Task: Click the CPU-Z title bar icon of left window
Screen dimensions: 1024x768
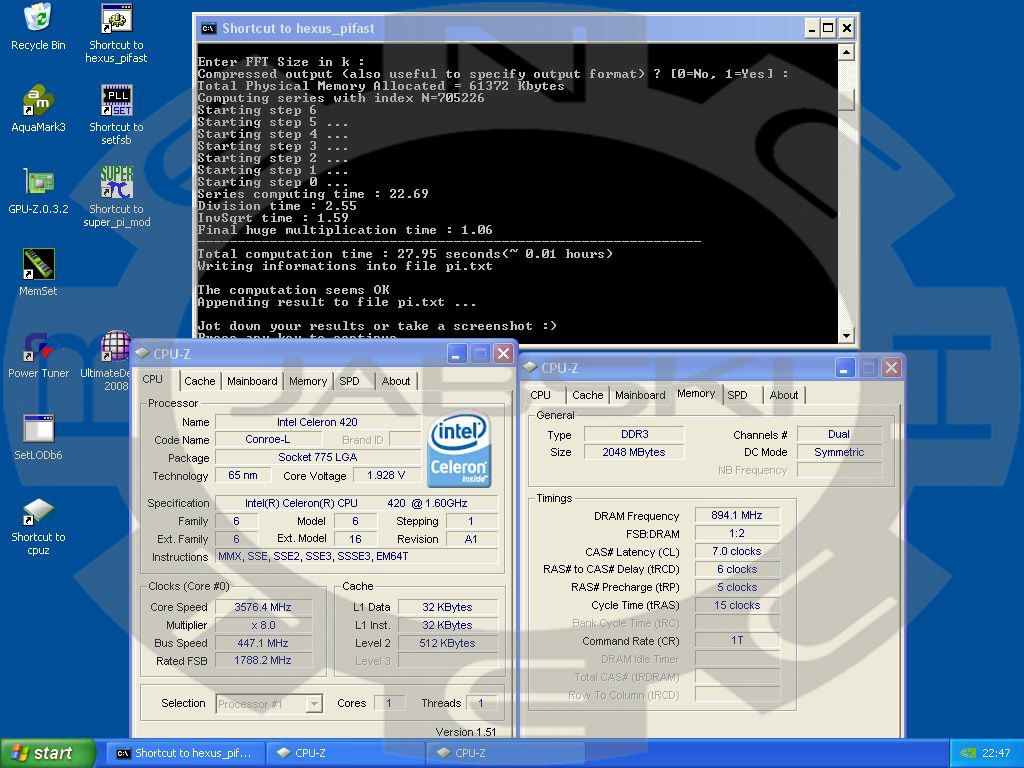Action: pyautogui.click(x=142, y=353)
